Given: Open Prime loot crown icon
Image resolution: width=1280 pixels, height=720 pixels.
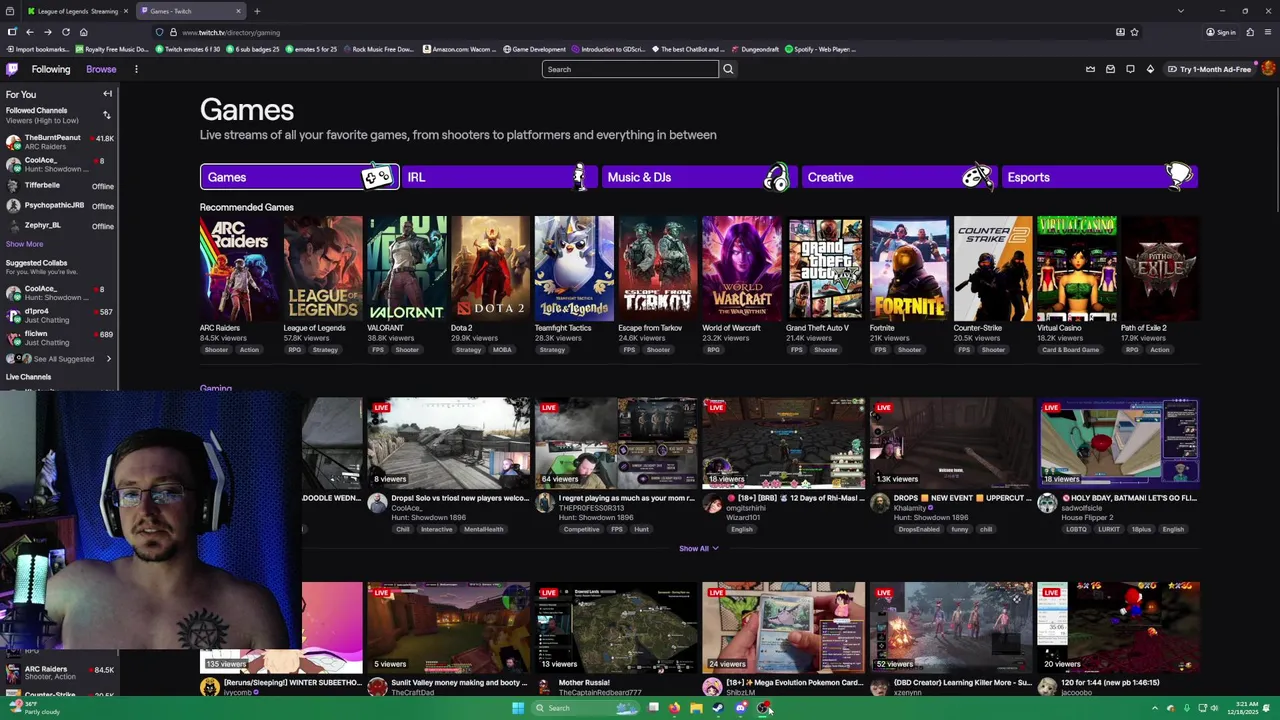Looking at the screenshot, I should pyautogui.click(x=1090, y=69).
